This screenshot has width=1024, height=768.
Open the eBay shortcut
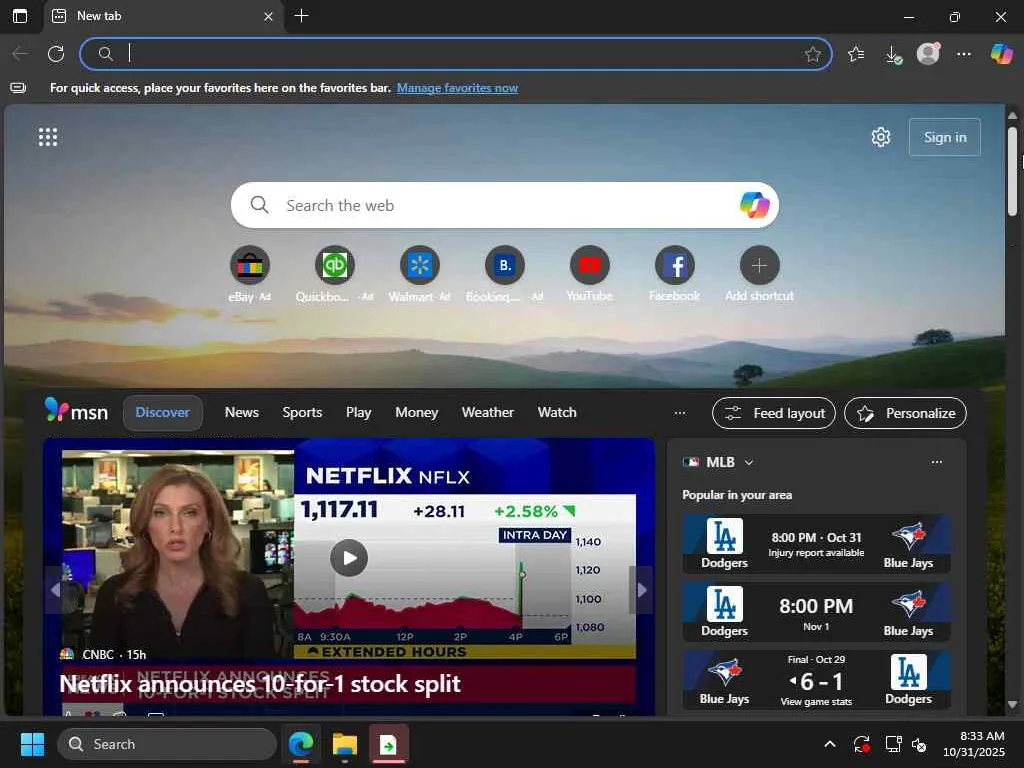click(249, 265)
